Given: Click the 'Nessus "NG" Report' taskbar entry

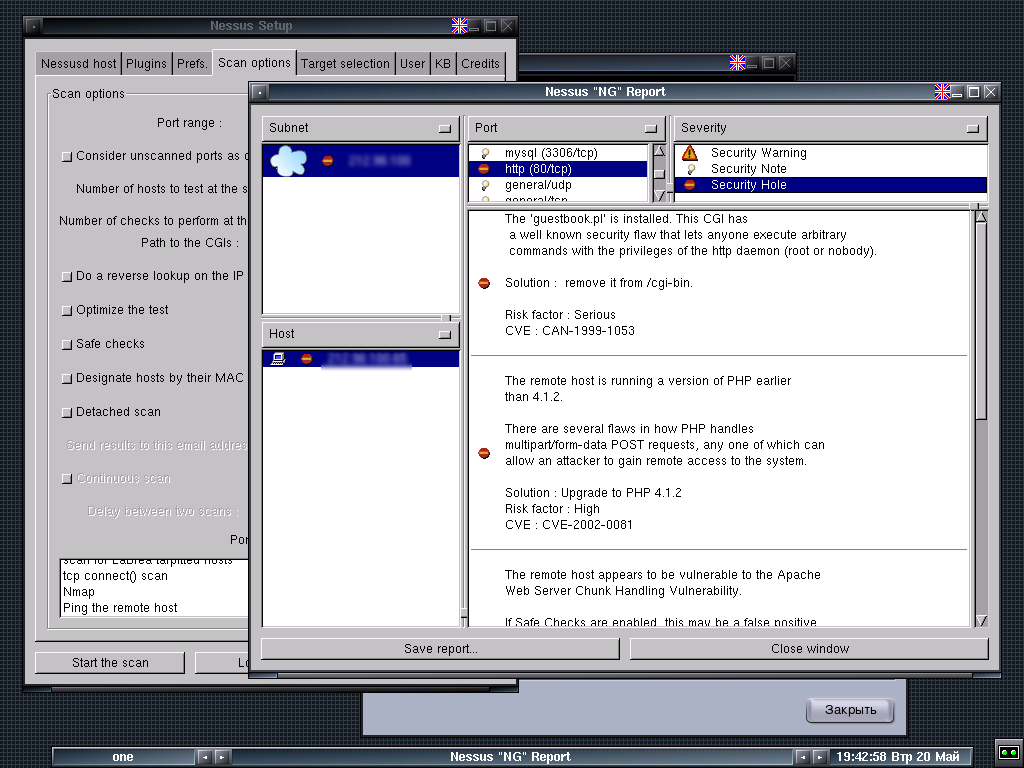Looking at the screenshot, I should coord(510,757).
